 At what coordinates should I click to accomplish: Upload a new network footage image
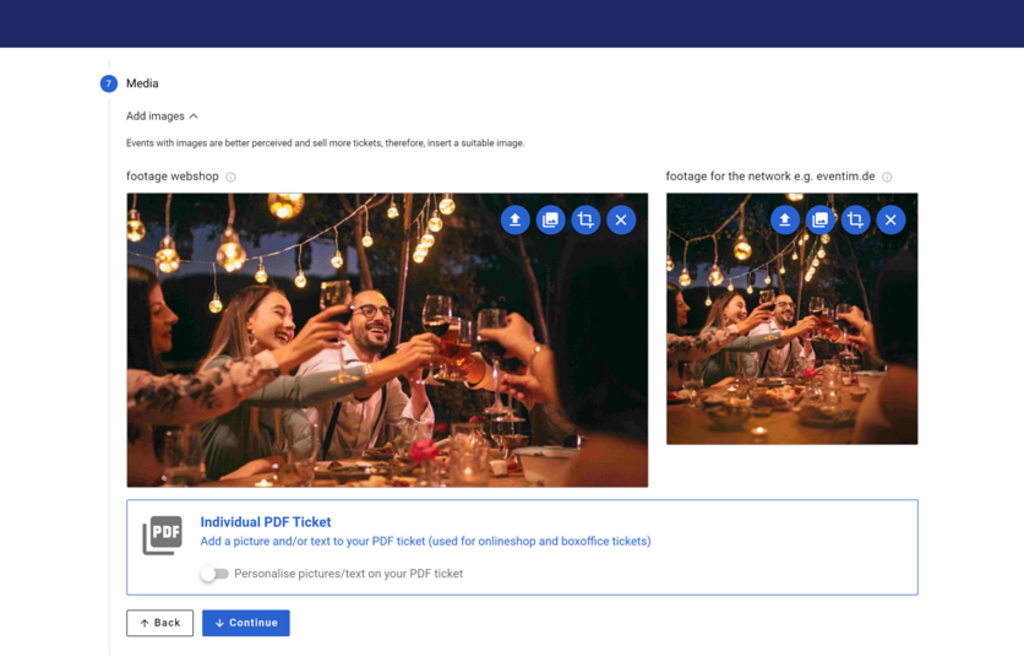pyautogui.click(x=784, y=219)
